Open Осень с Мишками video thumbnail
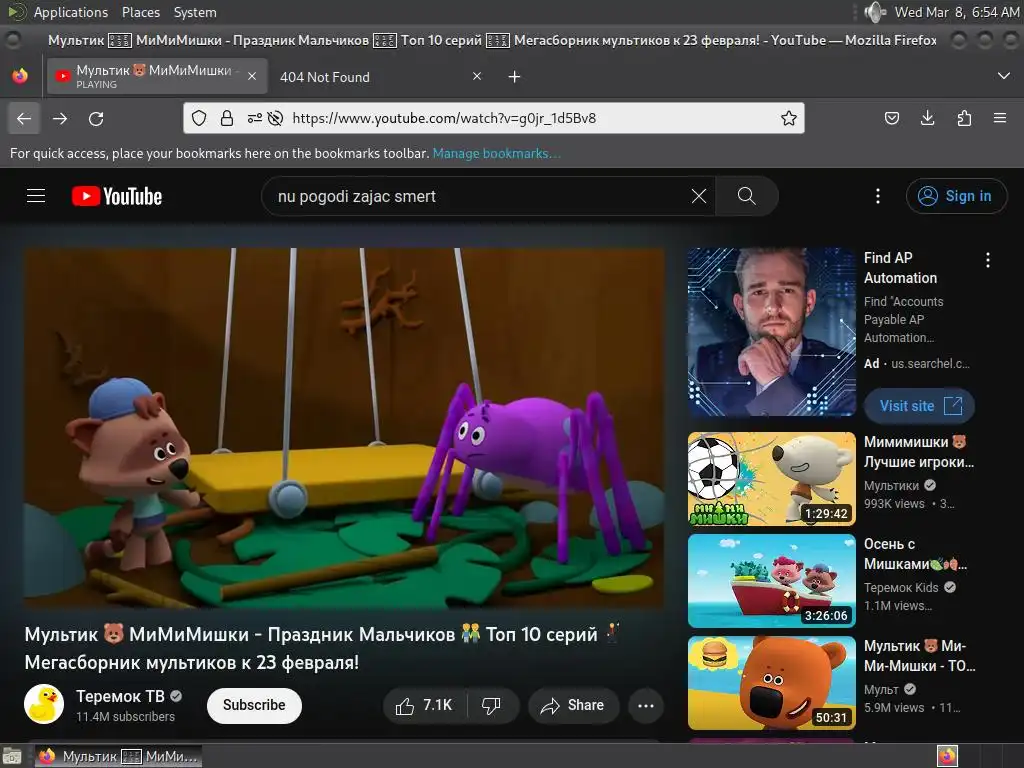This screenshot has width=1024, height=768. [x=771, y=581]
